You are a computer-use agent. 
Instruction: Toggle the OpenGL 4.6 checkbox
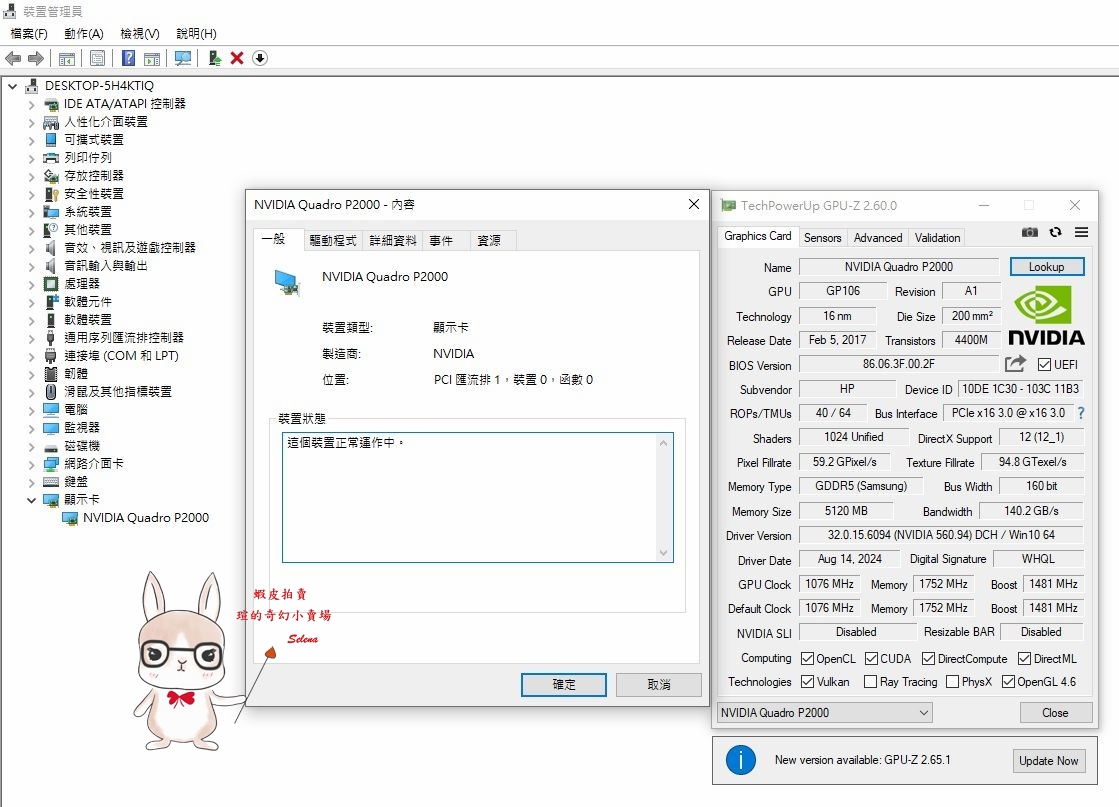[x=1008, y=681]
